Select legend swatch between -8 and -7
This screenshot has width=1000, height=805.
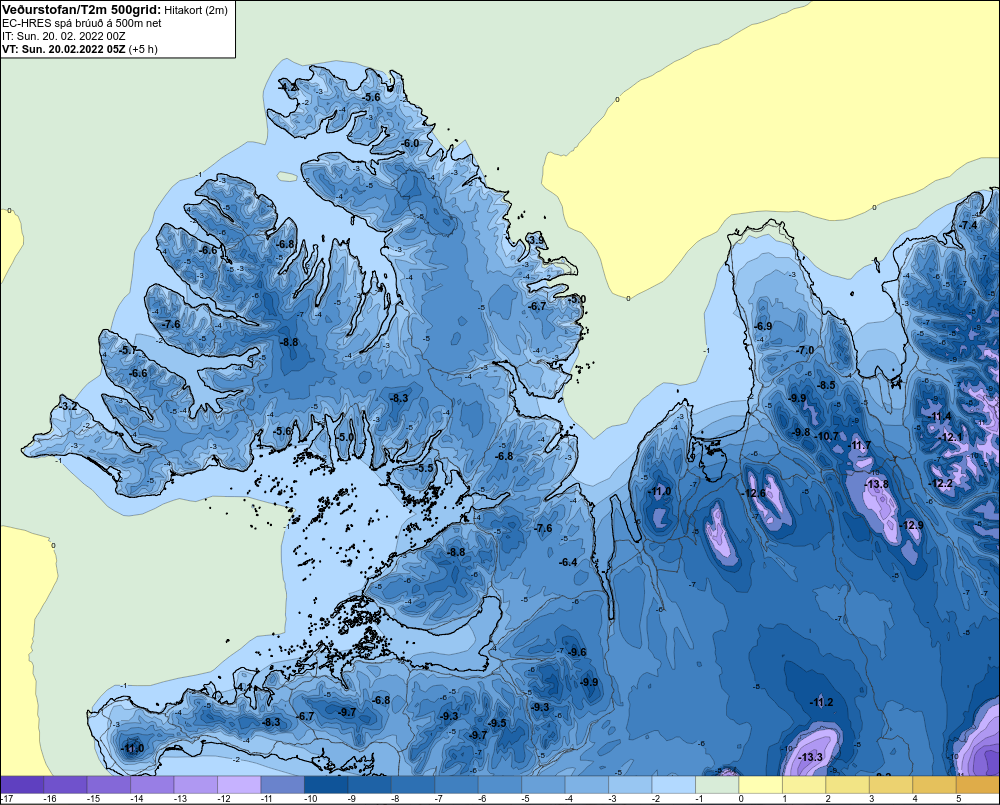tap(413, 785)
